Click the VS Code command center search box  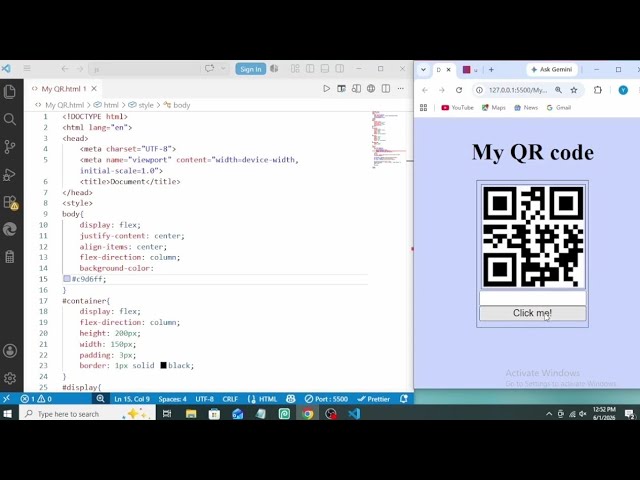(143, 69)
